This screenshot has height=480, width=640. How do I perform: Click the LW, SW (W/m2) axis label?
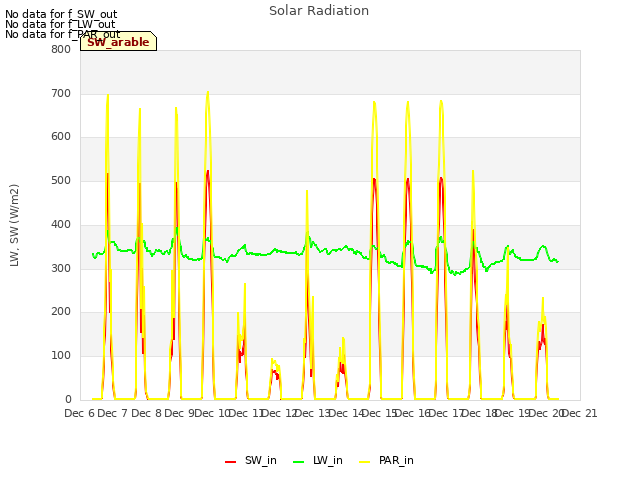point(14,225)
